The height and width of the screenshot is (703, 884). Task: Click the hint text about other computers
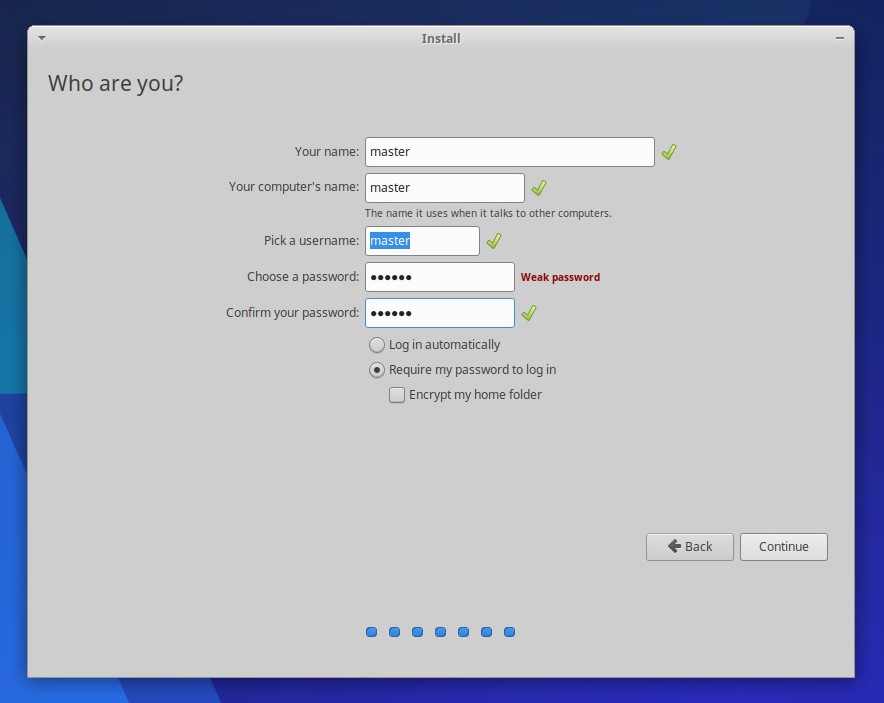click(488, 213)
